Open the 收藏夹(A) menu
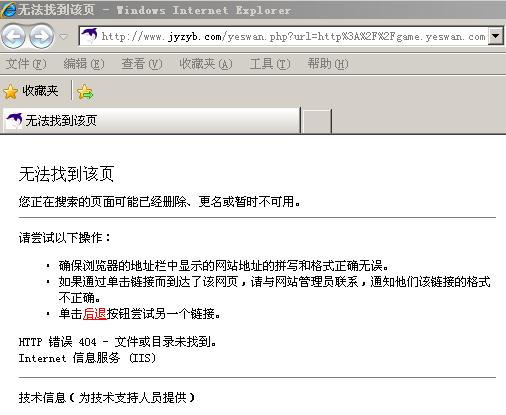This screenshot has height=415, width=506. tap(206, 64)
